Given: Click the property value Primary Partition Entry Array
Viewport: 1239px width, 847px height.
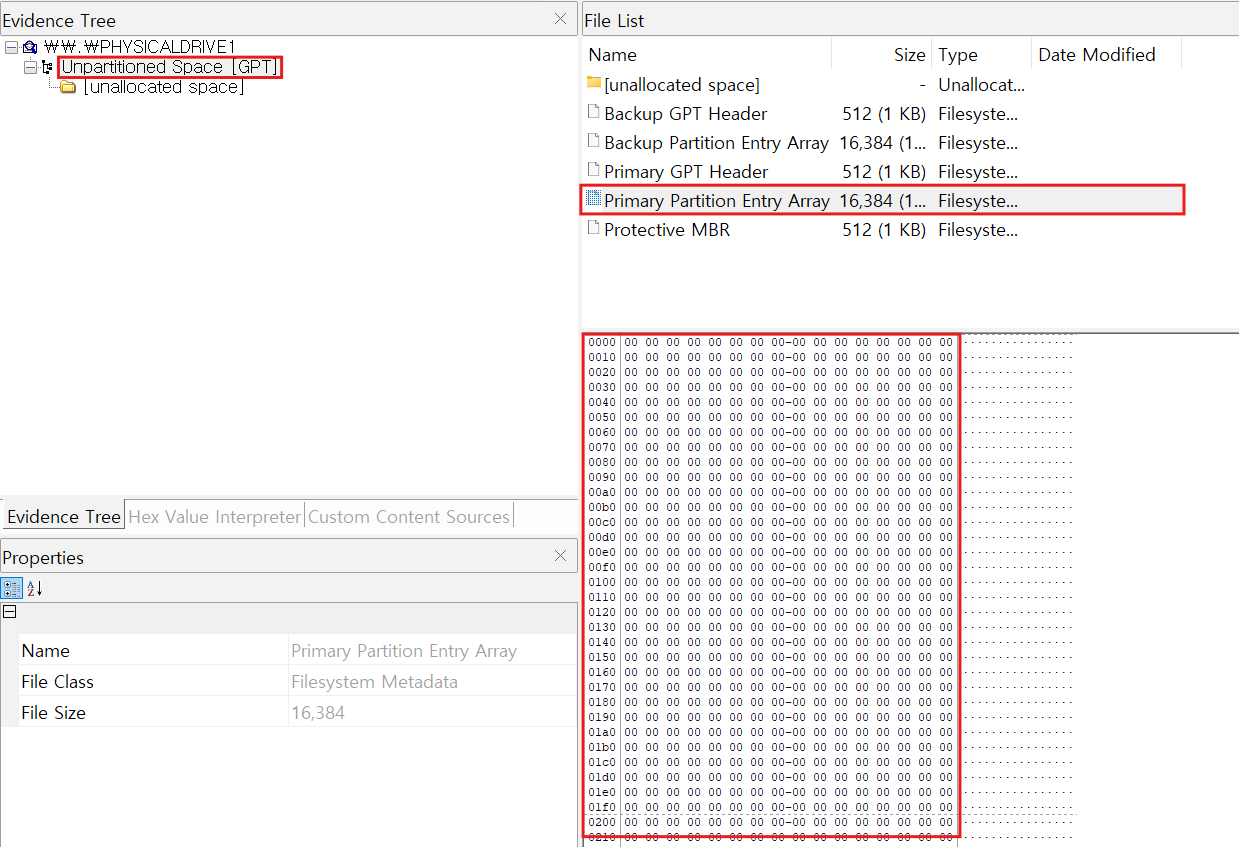Looking at the screenshot, I should (x=404, y=651).
